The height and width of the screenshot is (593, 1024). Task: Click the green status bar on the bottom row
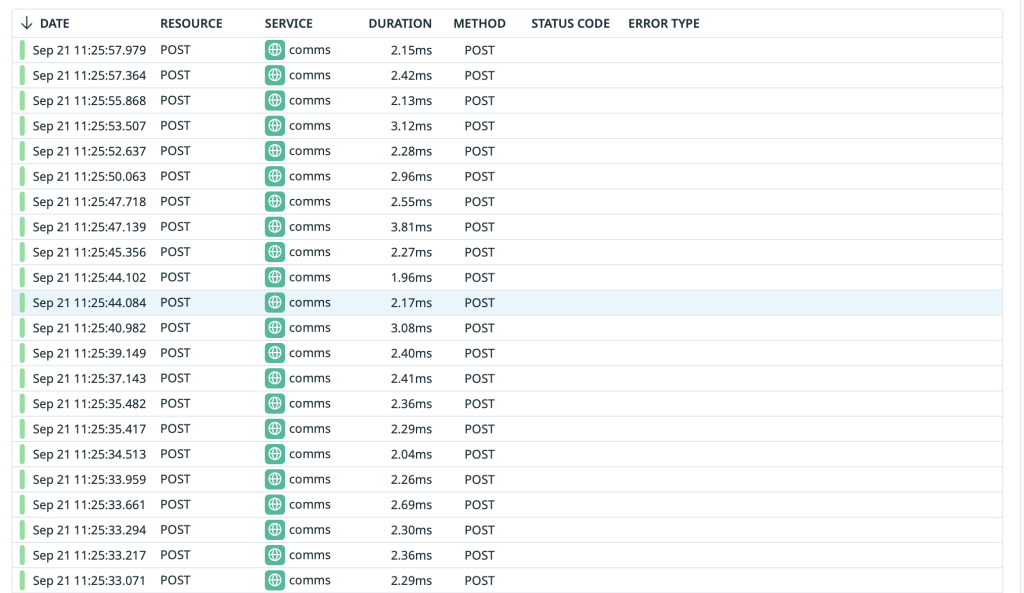22,580
